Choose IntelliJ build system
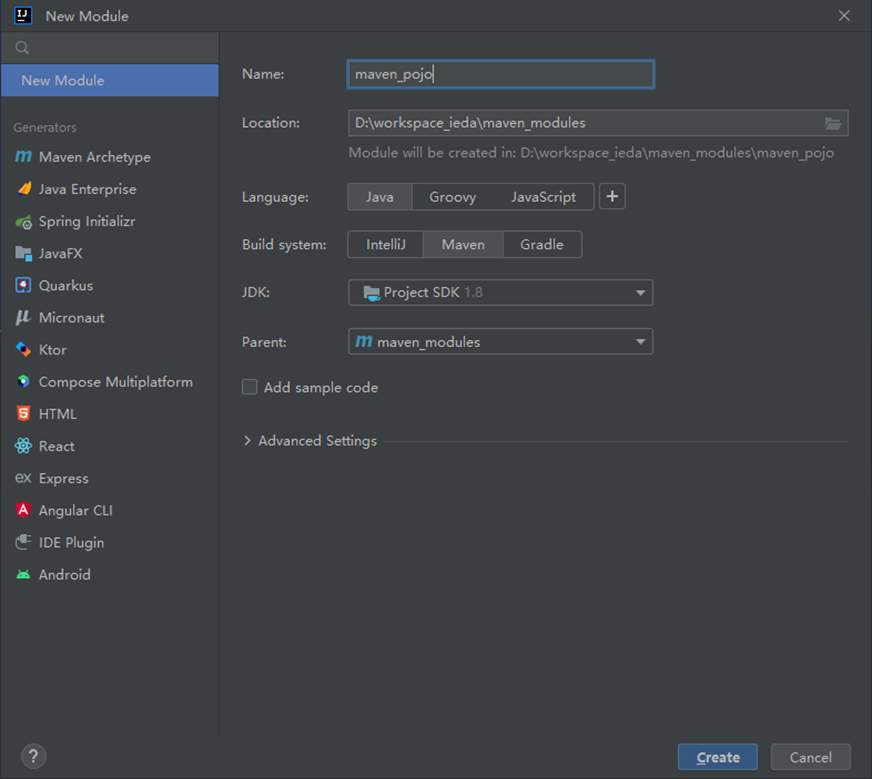Screen dimensions: 872x779 click(386, 245)
